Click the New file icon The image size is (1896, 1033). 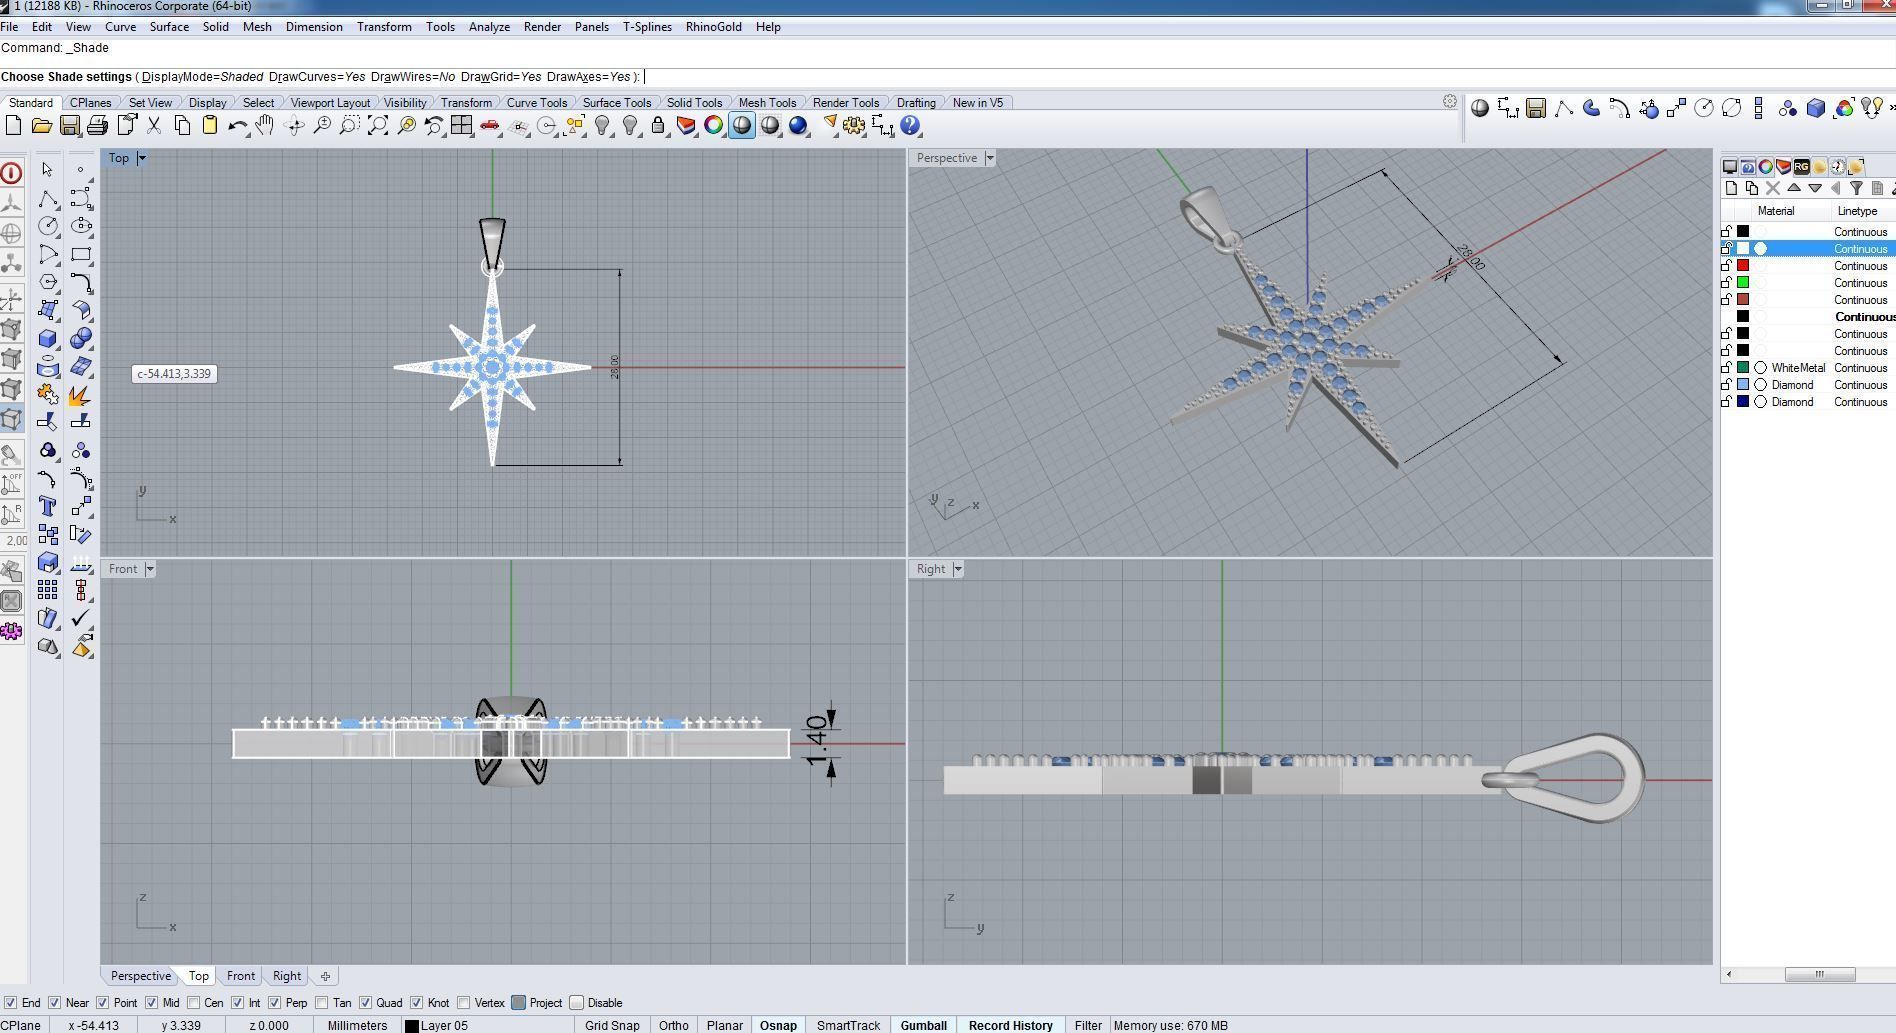(x=14, y=125)
